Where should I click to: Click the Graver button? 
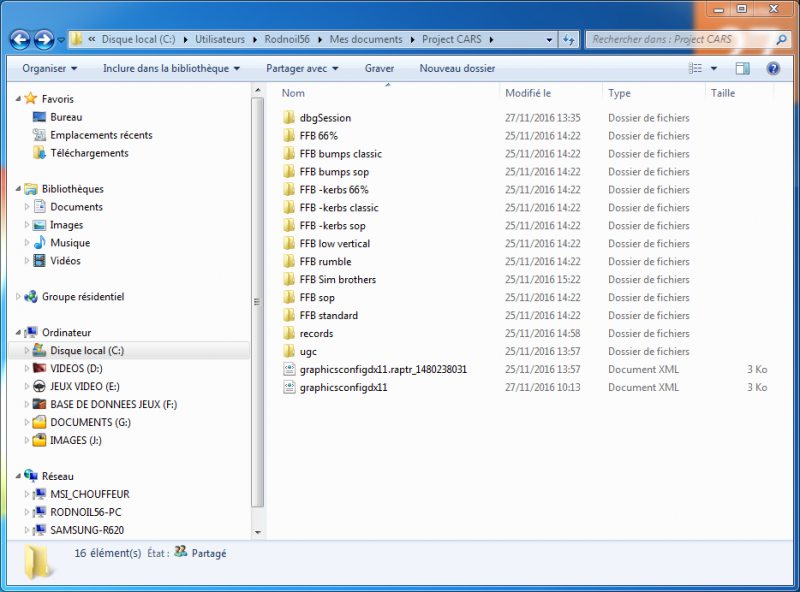click(379, 68)
